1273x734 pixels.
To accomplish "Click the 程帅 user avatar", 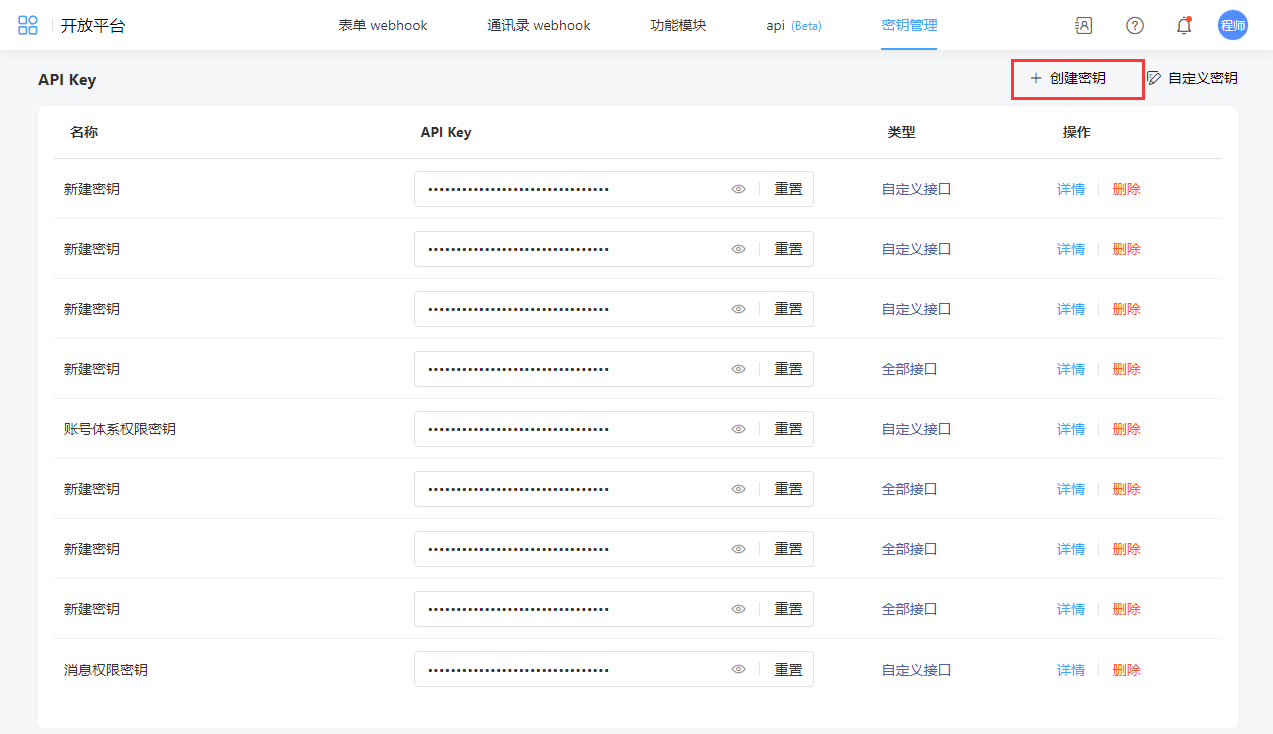I will [x=1232, y=25].
